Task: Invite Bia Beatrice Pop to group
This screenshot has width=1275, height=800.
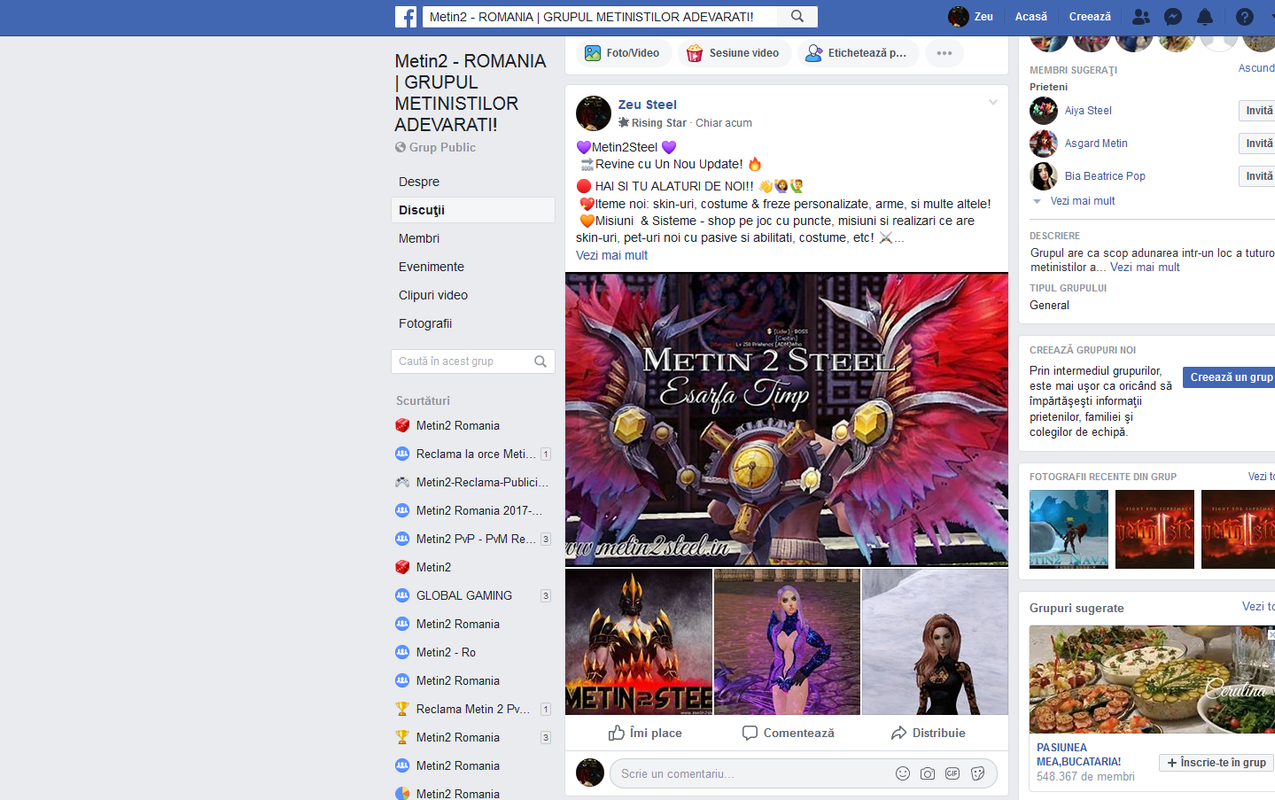Action: (1258, 176)
